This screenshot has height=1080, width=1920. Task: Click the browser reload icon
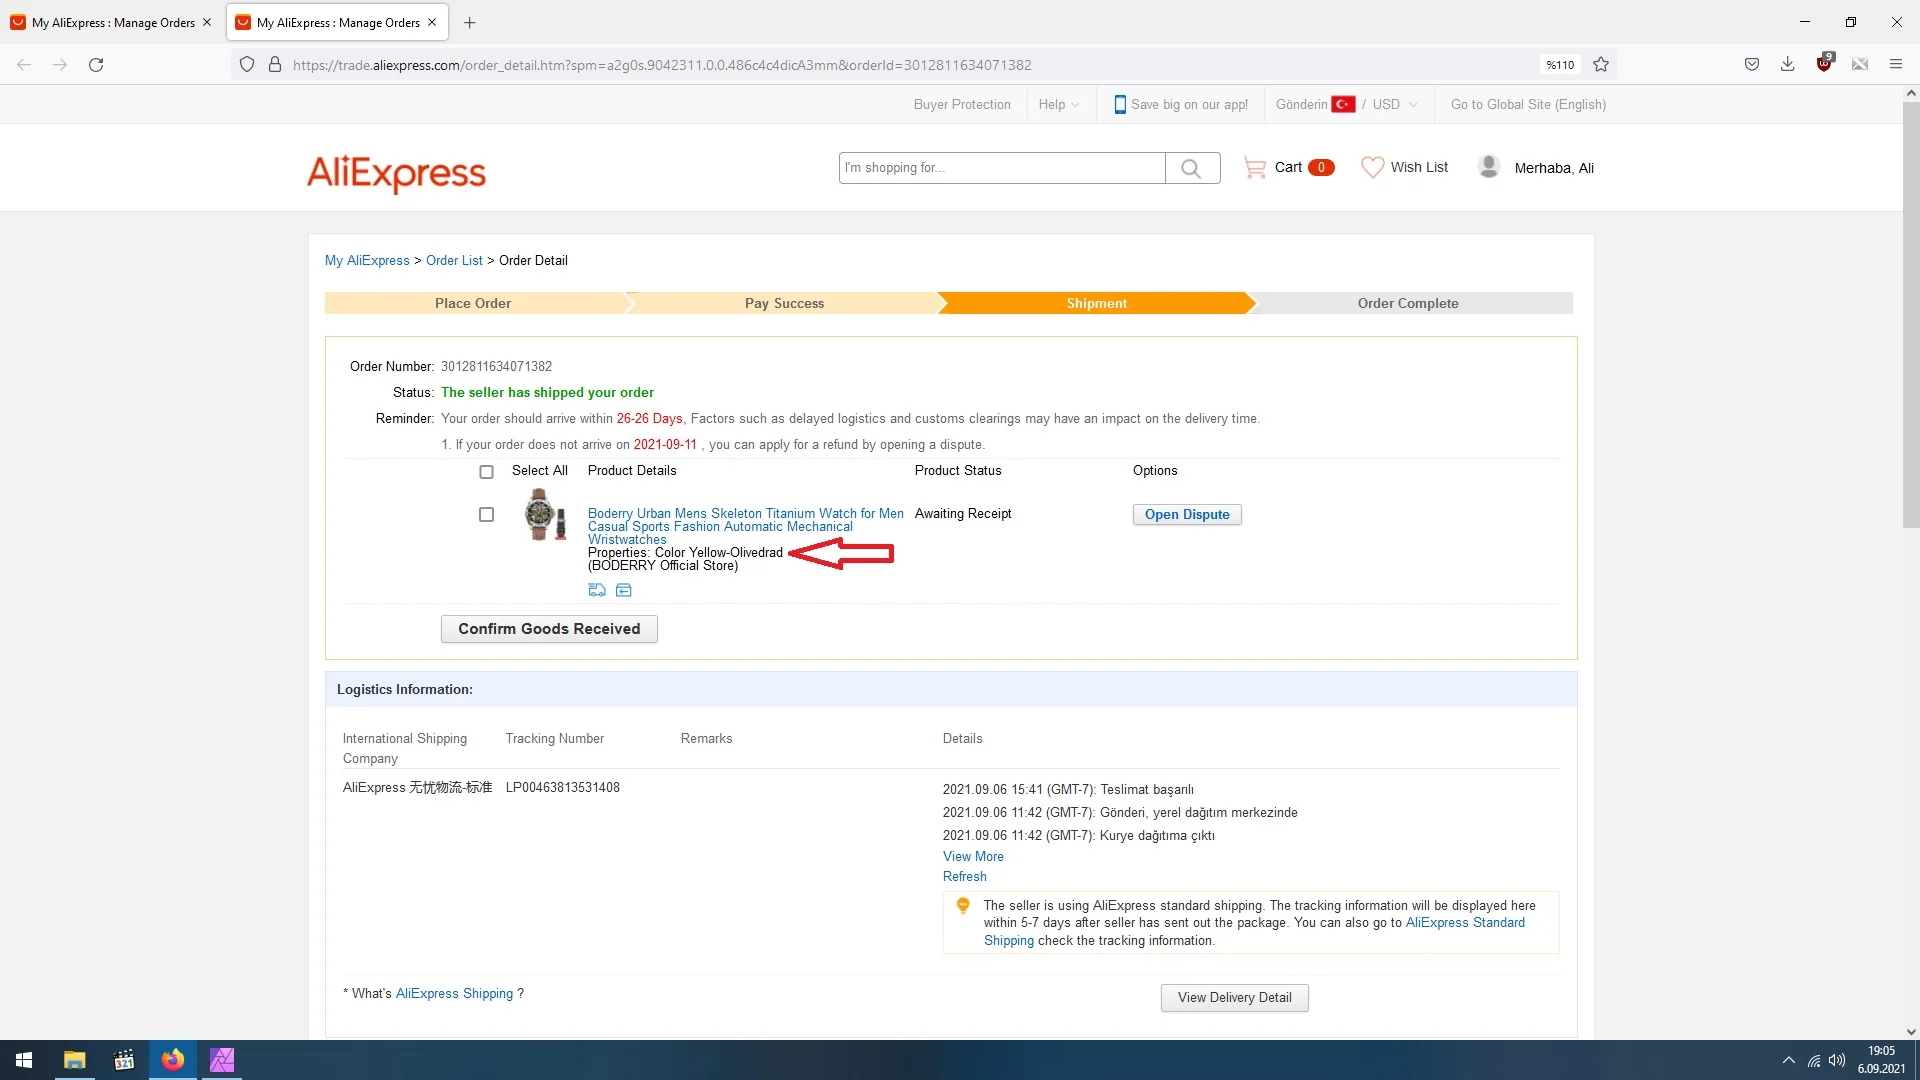click(96, 65)
